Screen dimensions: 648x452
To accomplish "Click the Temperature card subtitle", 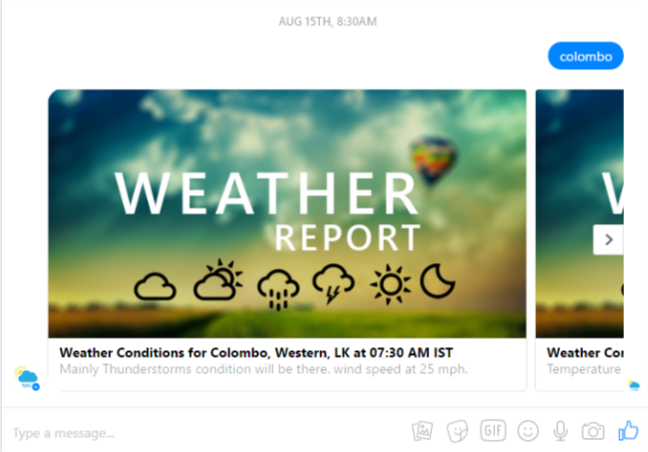I will coord(584,369).
